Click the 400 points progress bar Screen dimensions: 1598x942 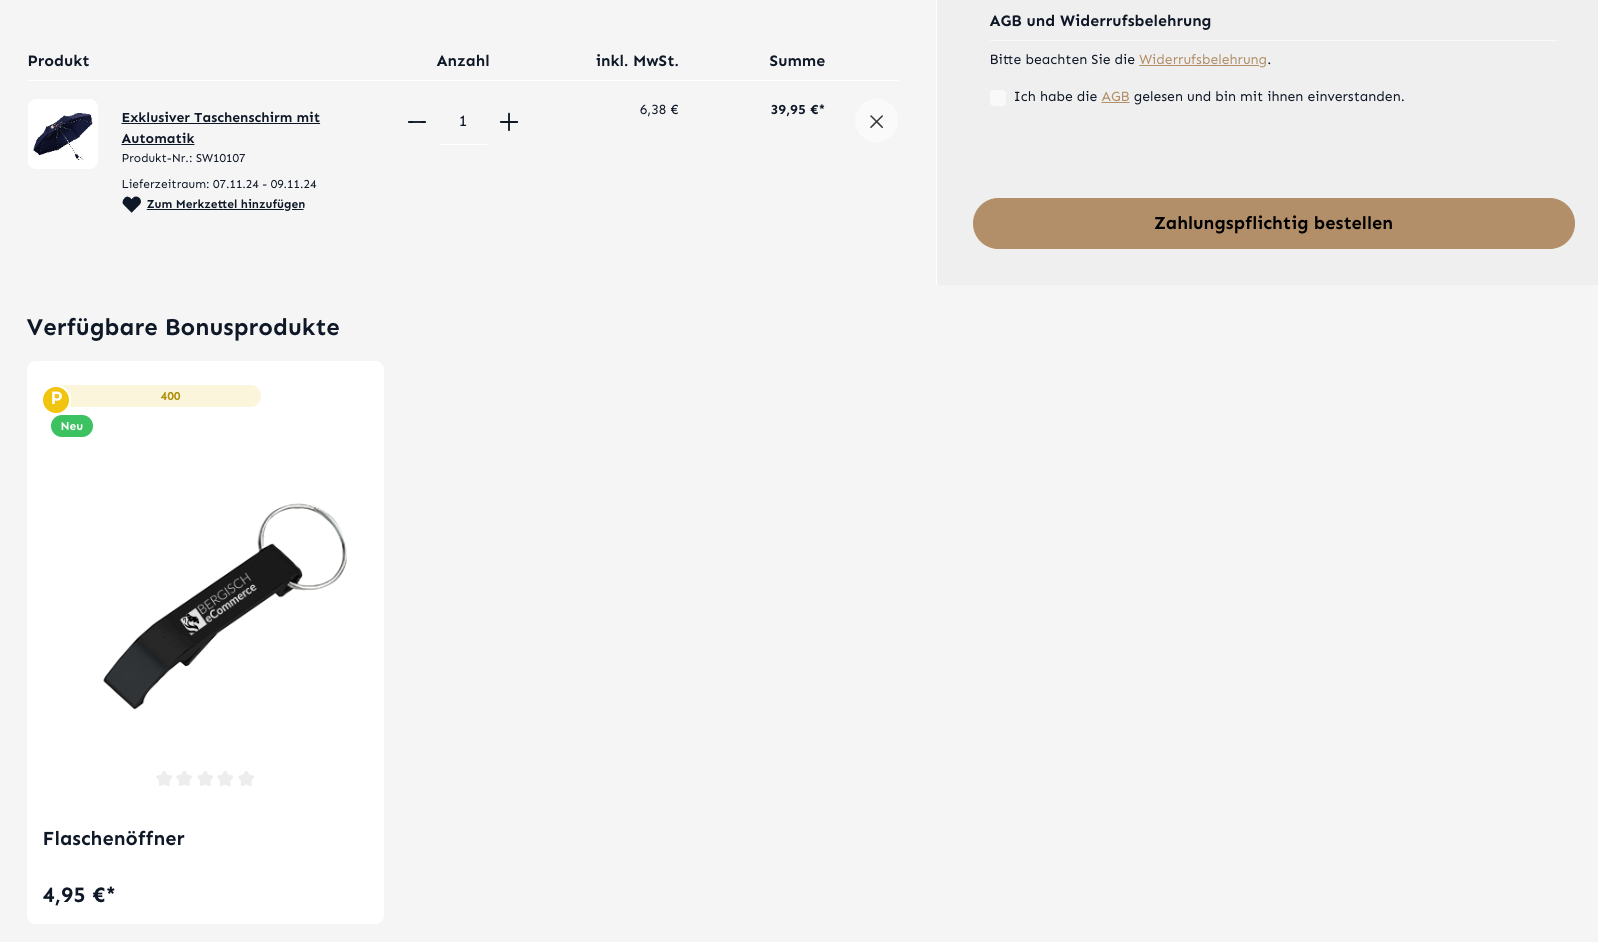[170, 396]
